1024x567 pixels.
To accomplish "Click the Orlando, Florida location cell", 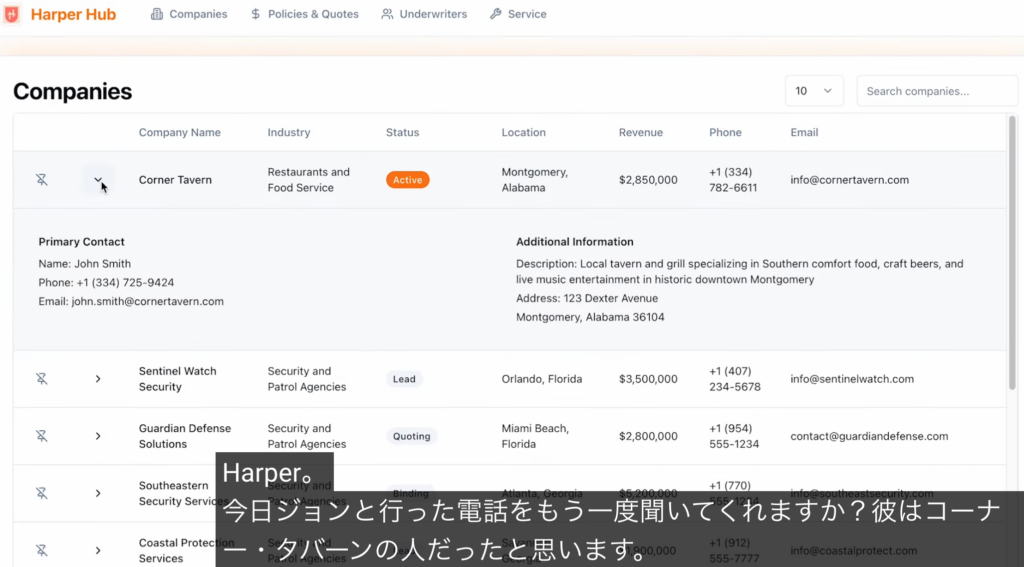I will coord(541,379).
